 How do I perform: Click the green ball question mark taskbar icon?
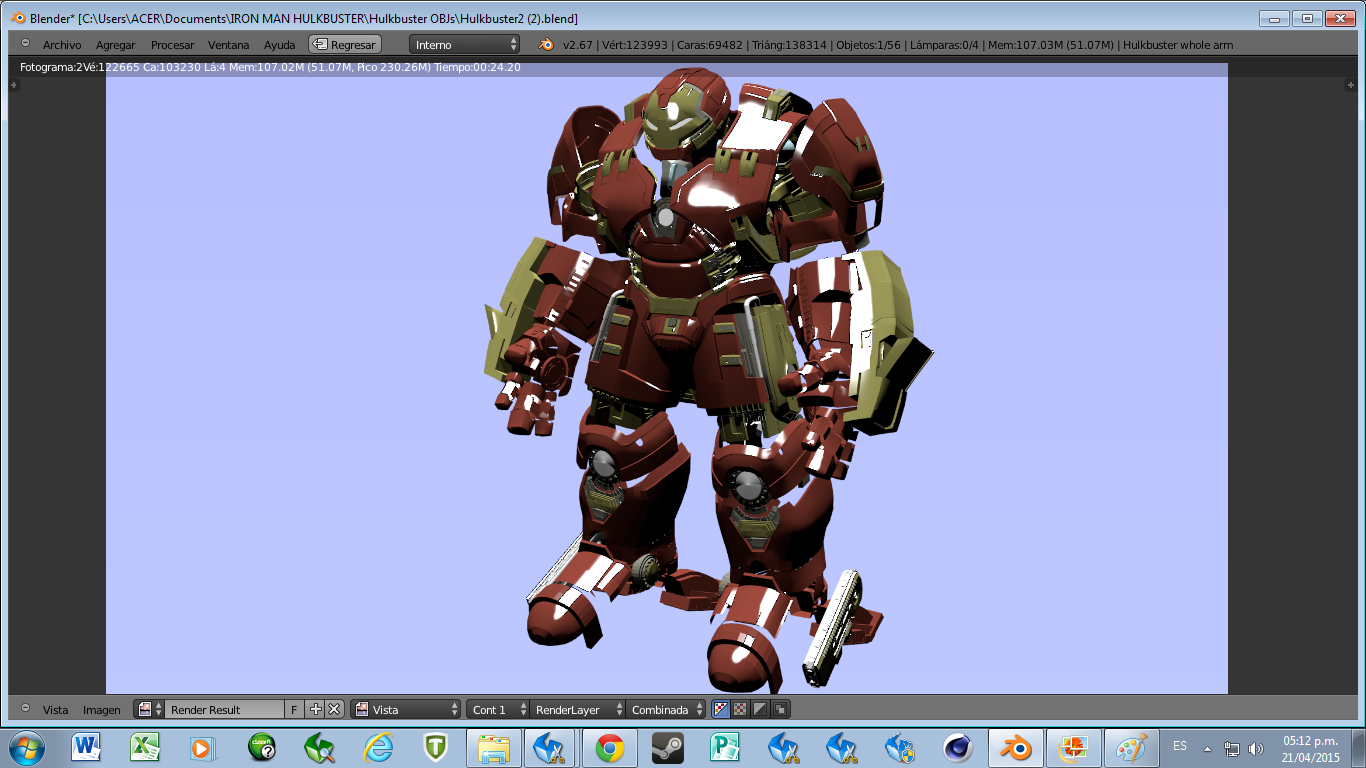(x=262, y=747)
